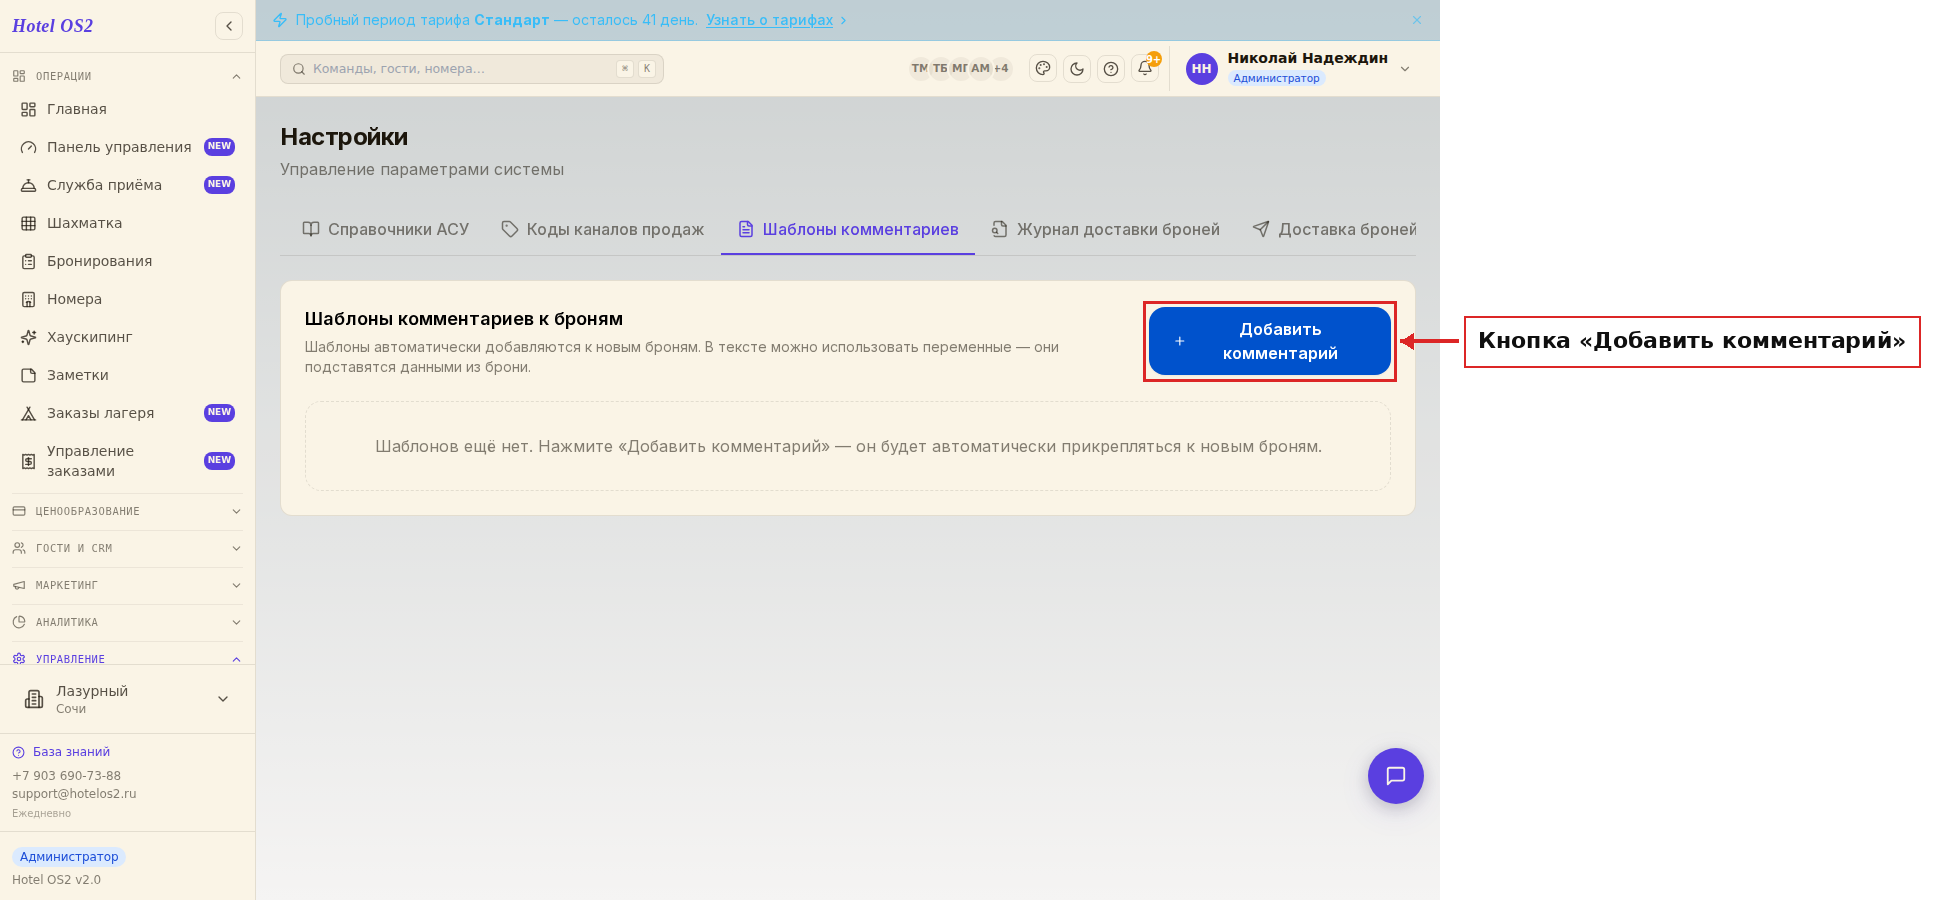1944x900 pixels.
Task: Switch to the Журнал доставки броней tab
Action: coord(1106,230)
